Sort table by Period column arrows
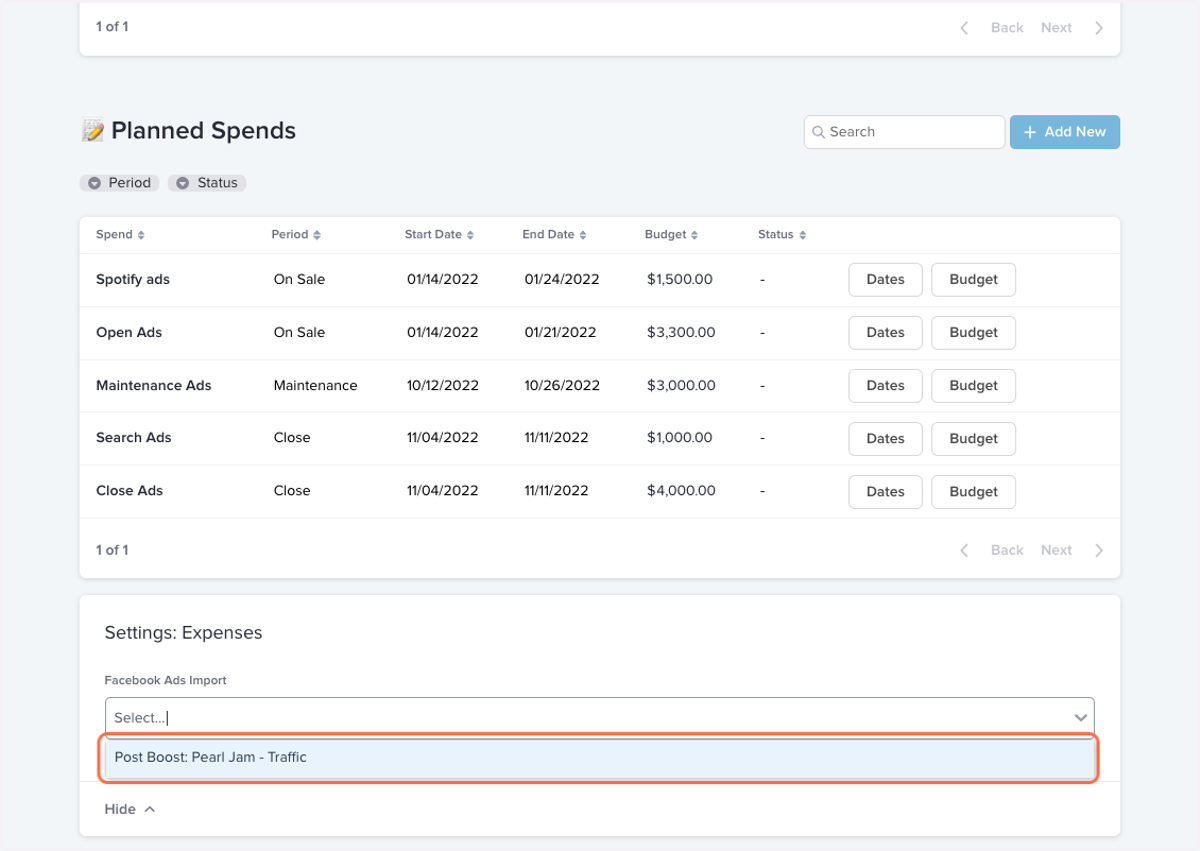 [317, 235]
